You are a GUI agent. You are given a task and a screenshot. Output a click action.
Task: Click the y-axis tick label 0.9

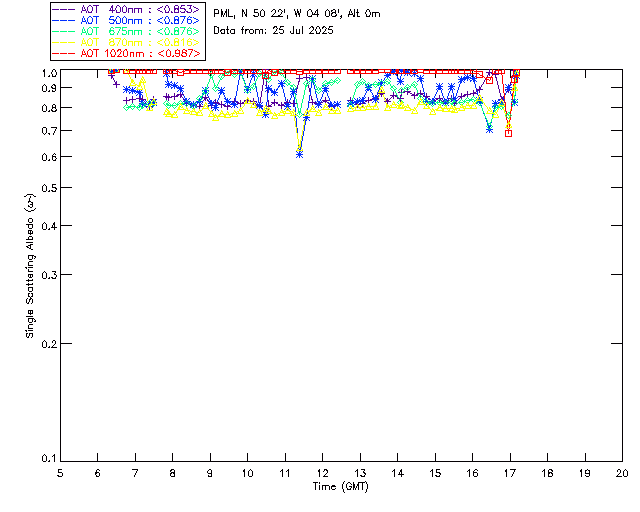coord(49,88)
